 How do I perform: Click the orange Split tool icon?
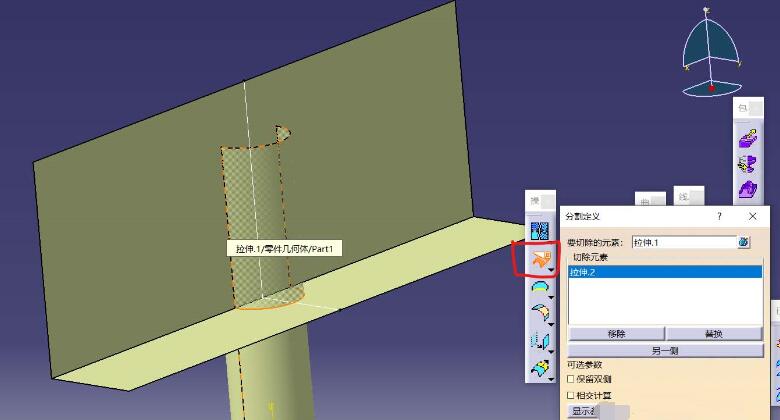540,259
